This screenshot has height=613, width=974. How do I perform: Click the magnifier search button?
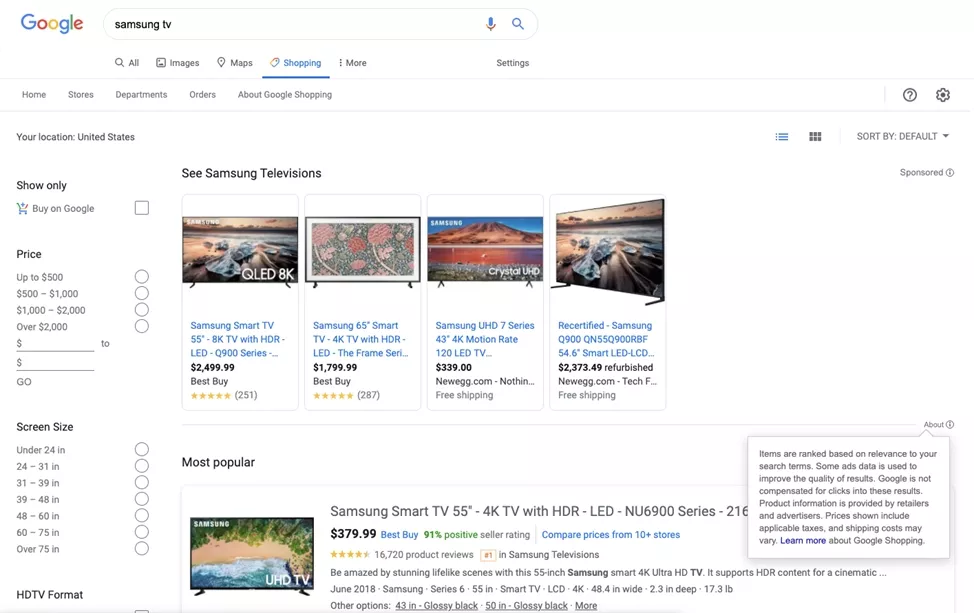coord(517,24)
